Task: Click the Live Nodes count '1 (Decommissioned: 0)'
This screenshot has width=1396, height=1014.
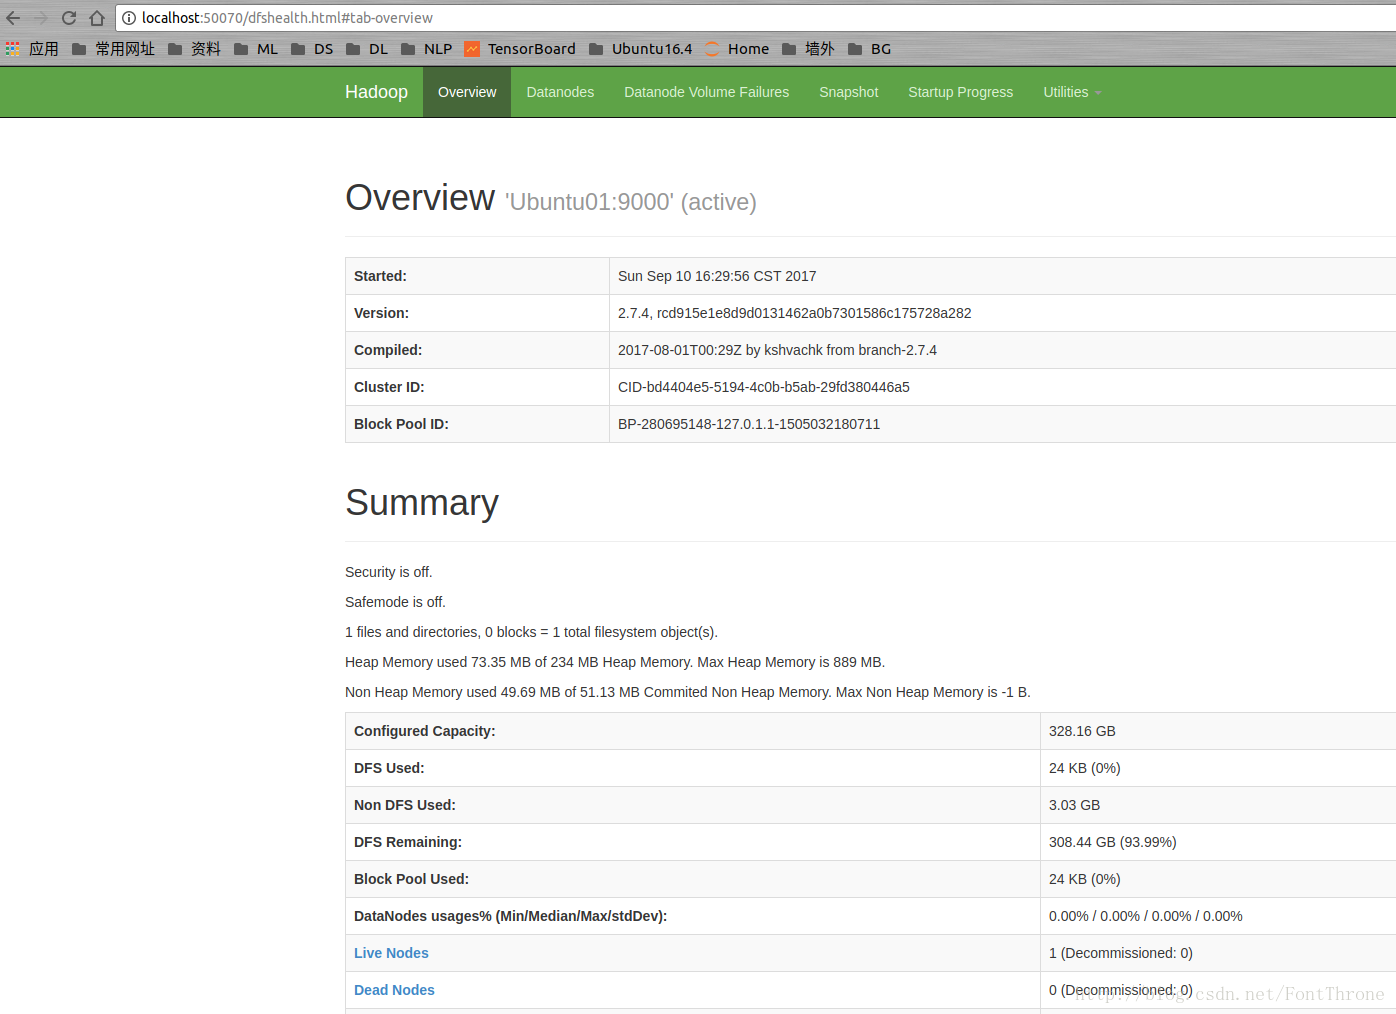Action: [1121, 953]
